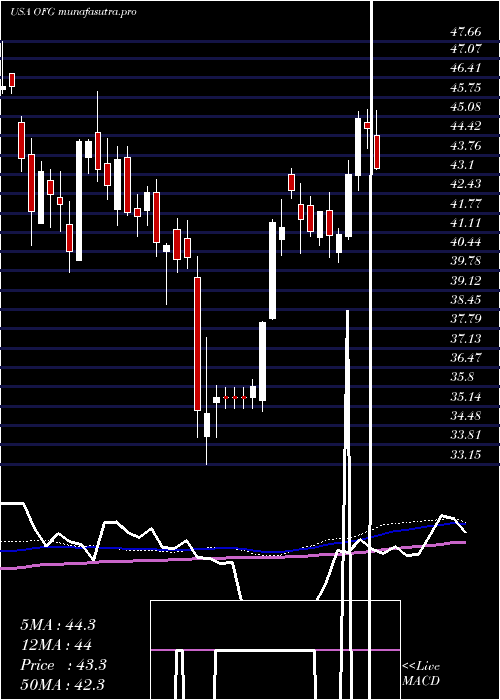
Task: Click the 47.07 price axis label
Action: 466,49
